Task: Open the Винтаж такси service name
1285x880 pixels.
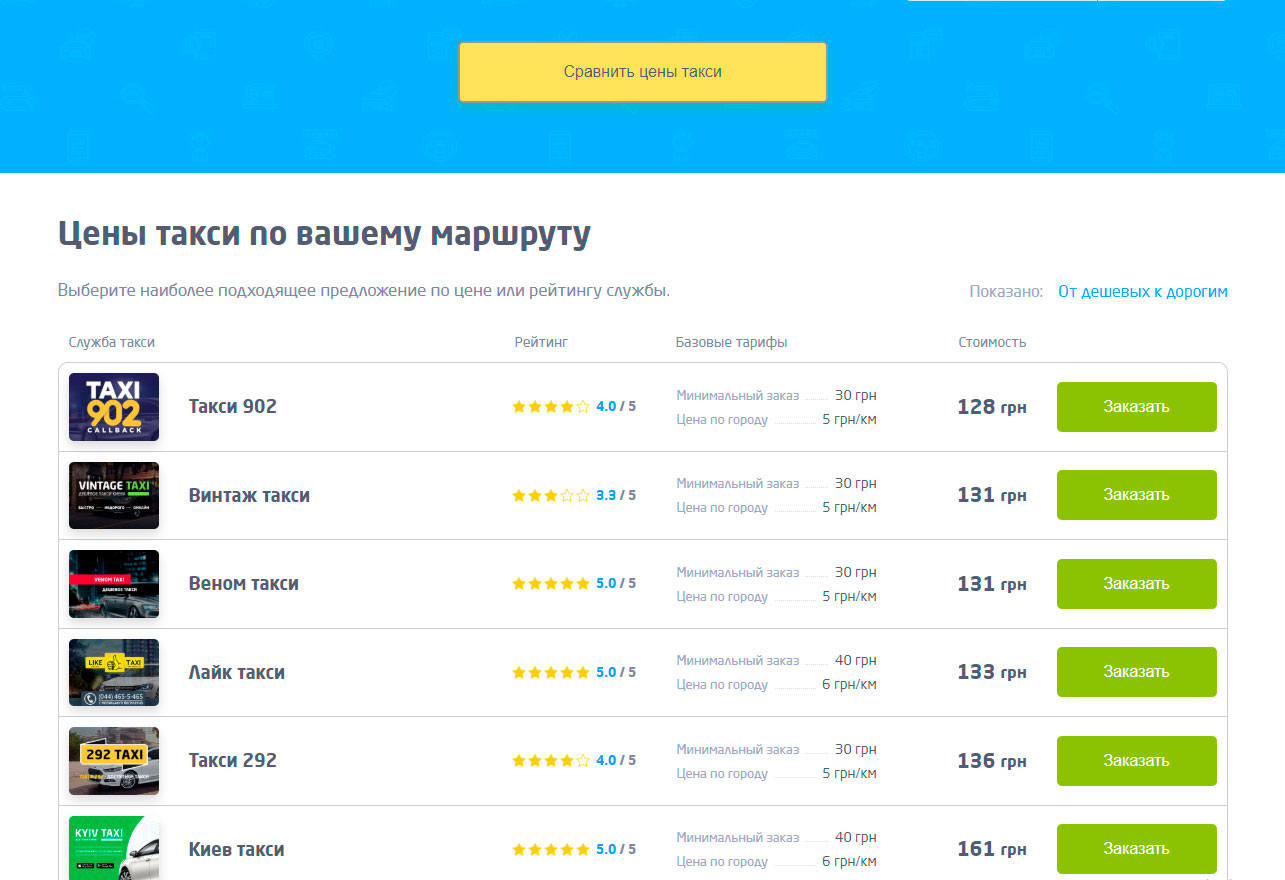Action: point(249,495)
